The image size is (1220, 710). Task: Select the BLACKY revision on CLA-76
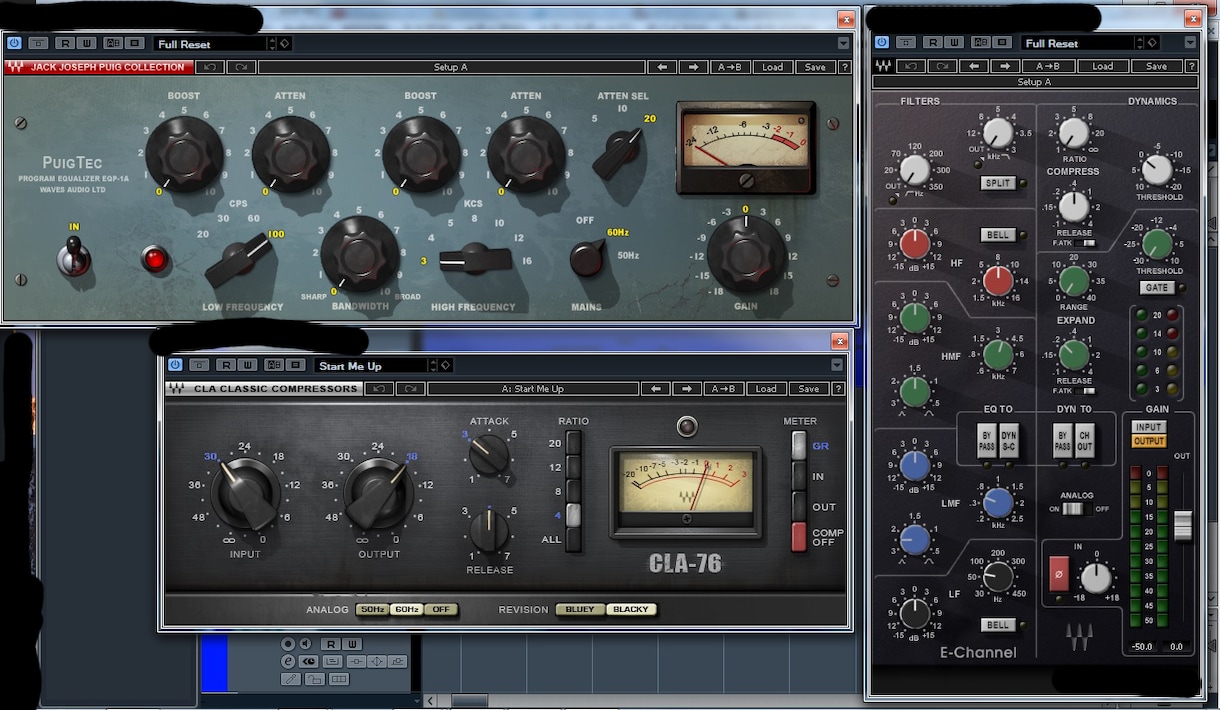tap(631, 609)
